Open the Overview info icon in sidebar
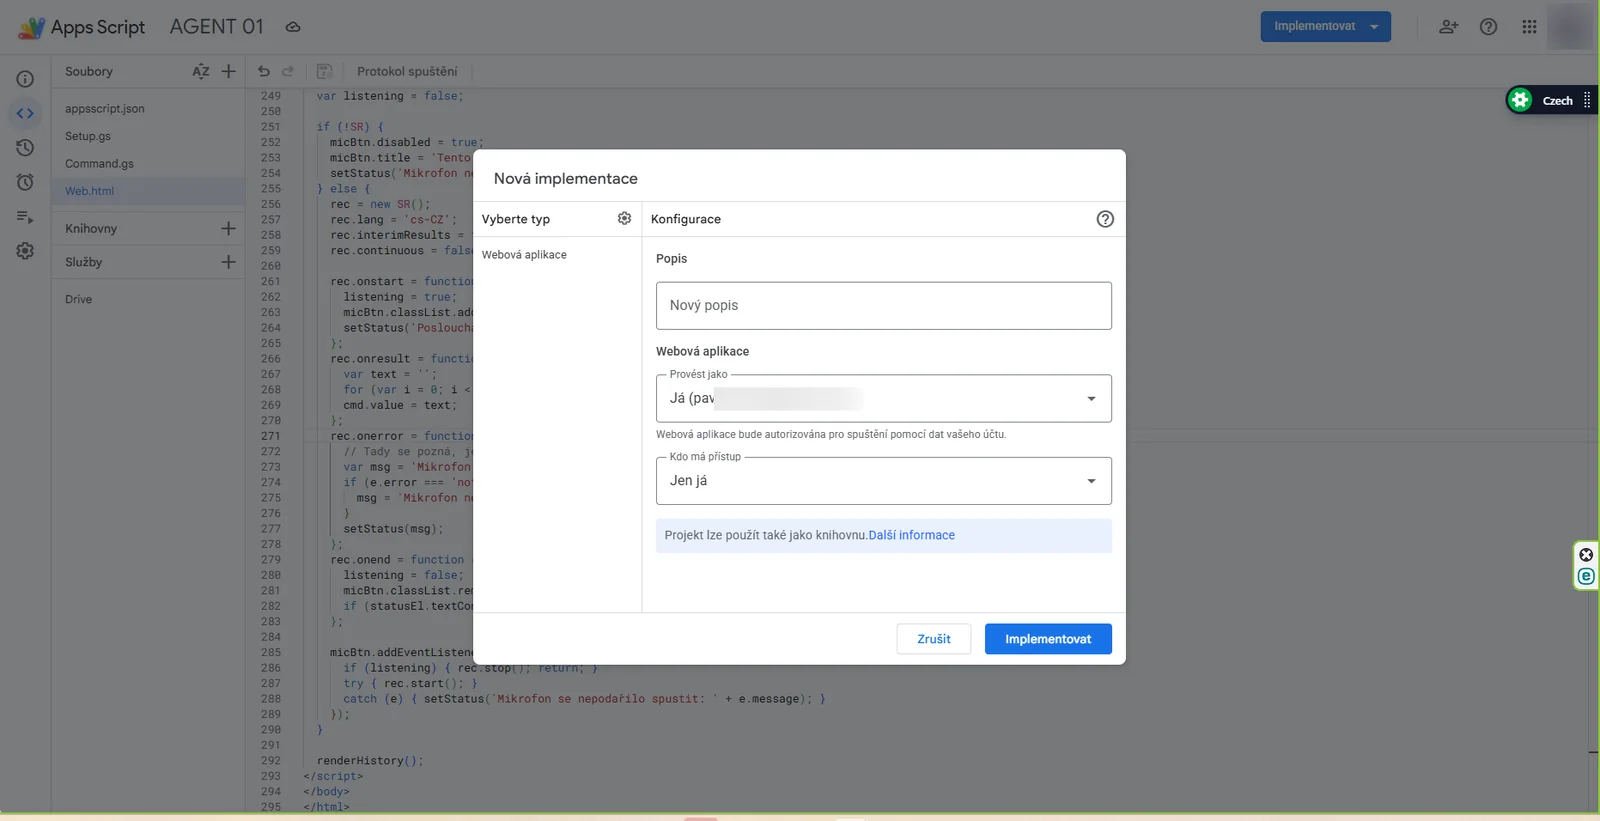1600x821 pixels. click(x=25, y=79)
